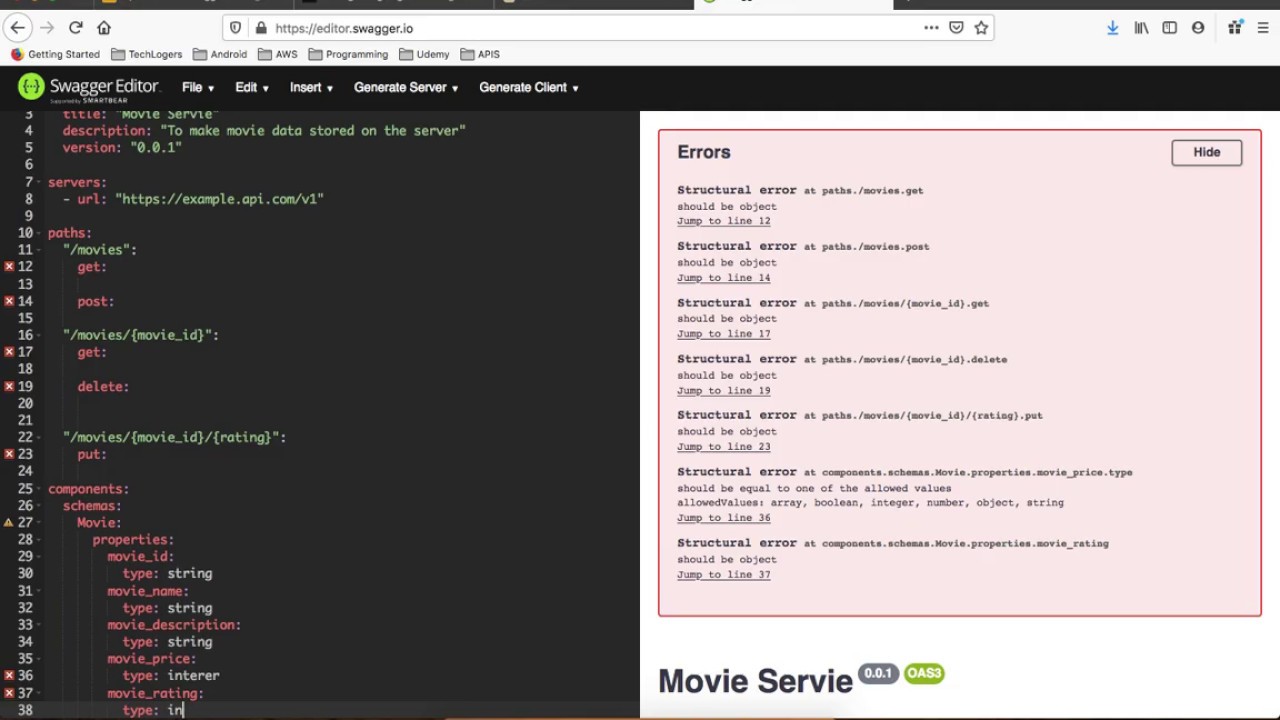Open the library icon in toolbar
Screen dimensions: 1280x720
(1141, 28)
